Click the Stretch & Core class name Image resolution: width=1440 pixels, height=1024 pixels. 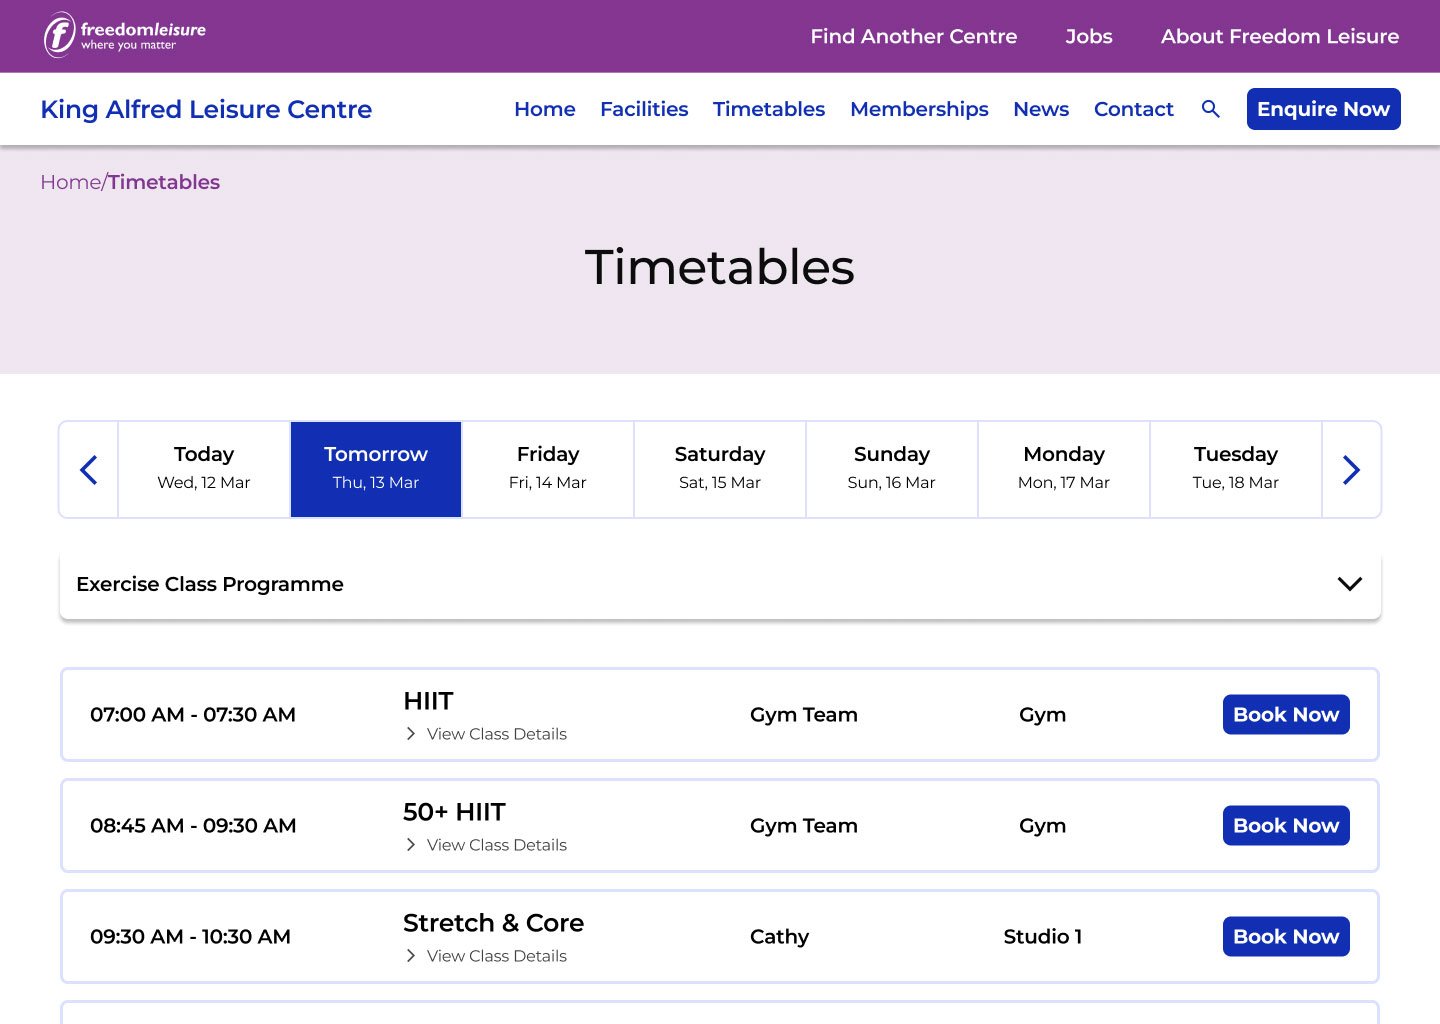pyautogui.click(x=494, y=923)
